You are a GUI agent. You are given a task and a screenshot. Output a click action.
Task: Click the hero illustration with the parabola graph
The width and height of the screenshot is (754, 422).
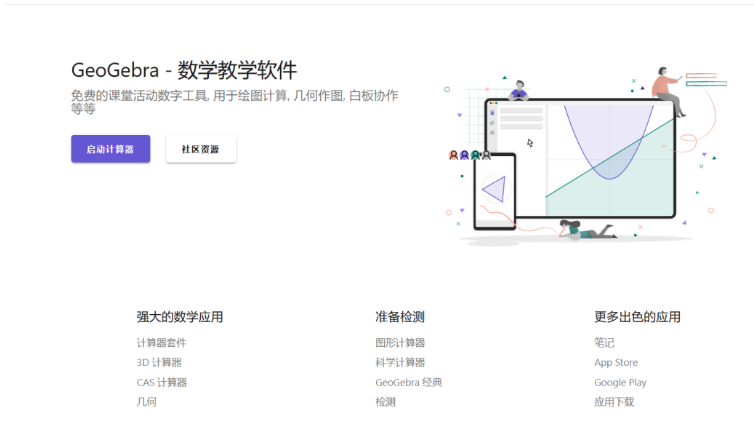(586, 156)
